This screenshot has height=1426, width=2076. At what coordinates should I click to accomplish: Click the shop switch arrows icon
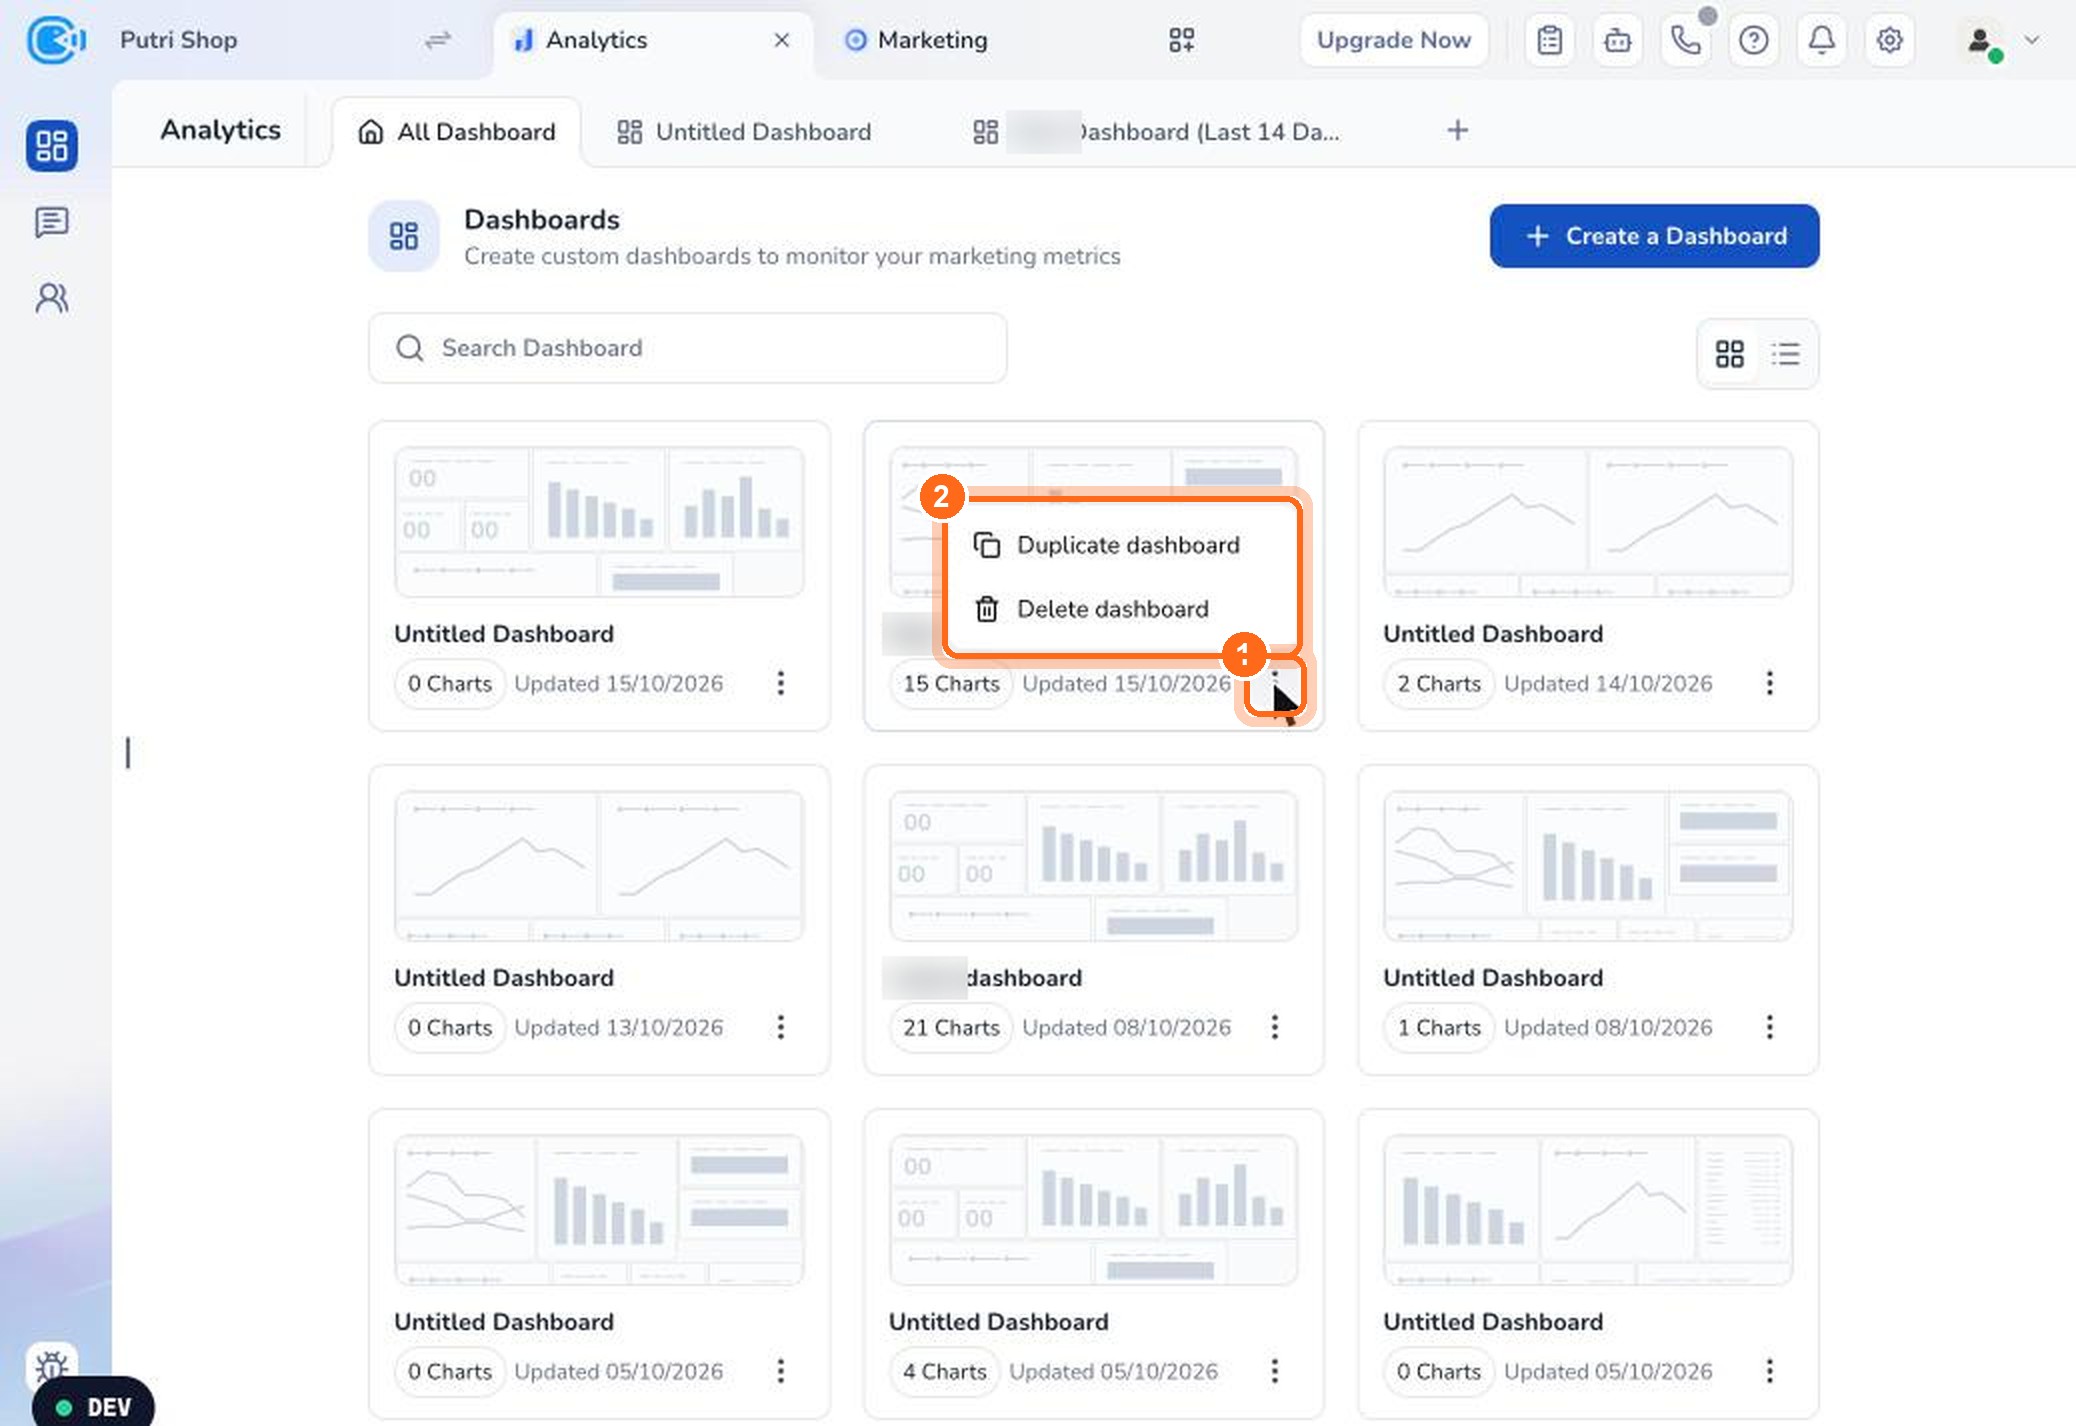tap(438, 40)
